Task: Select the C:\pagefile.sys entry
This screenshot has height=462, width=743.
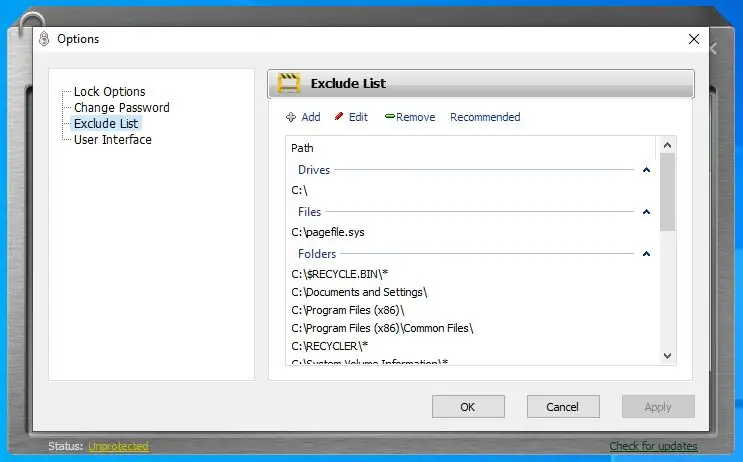Action: 328,232
